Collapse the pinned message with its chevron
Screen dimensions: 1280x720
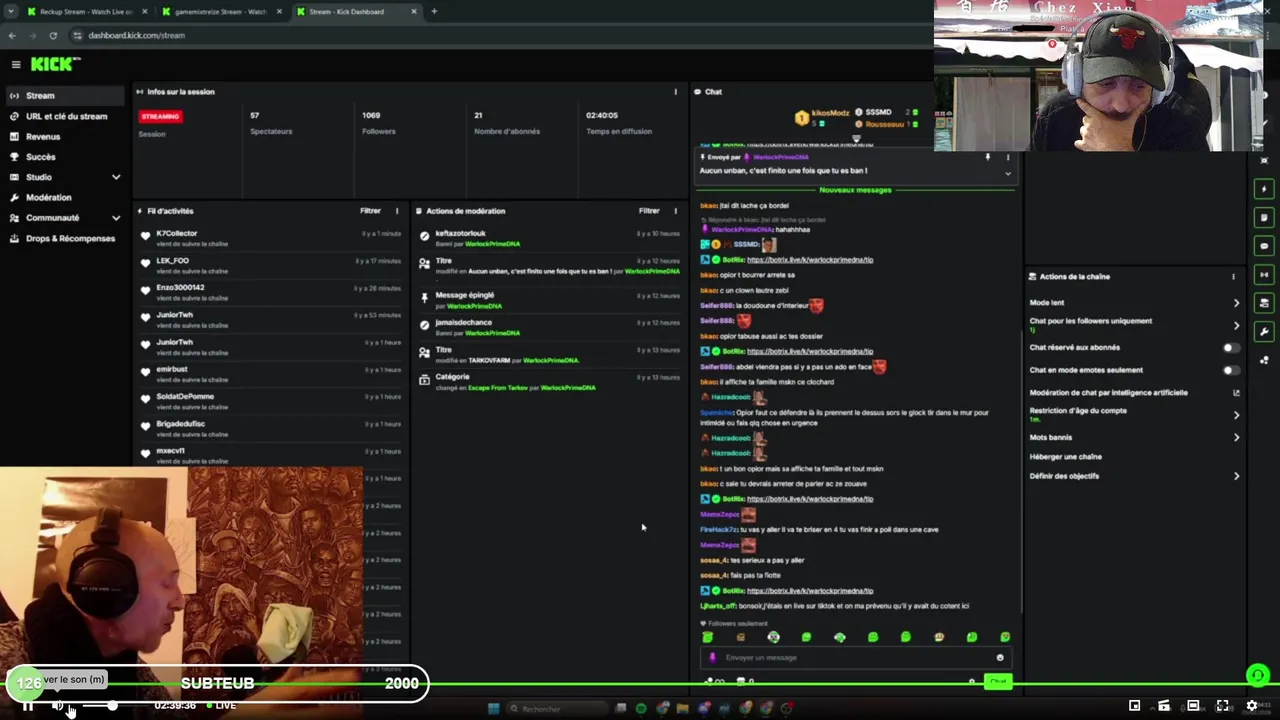pyautogui.click(x=1008, y=173)
